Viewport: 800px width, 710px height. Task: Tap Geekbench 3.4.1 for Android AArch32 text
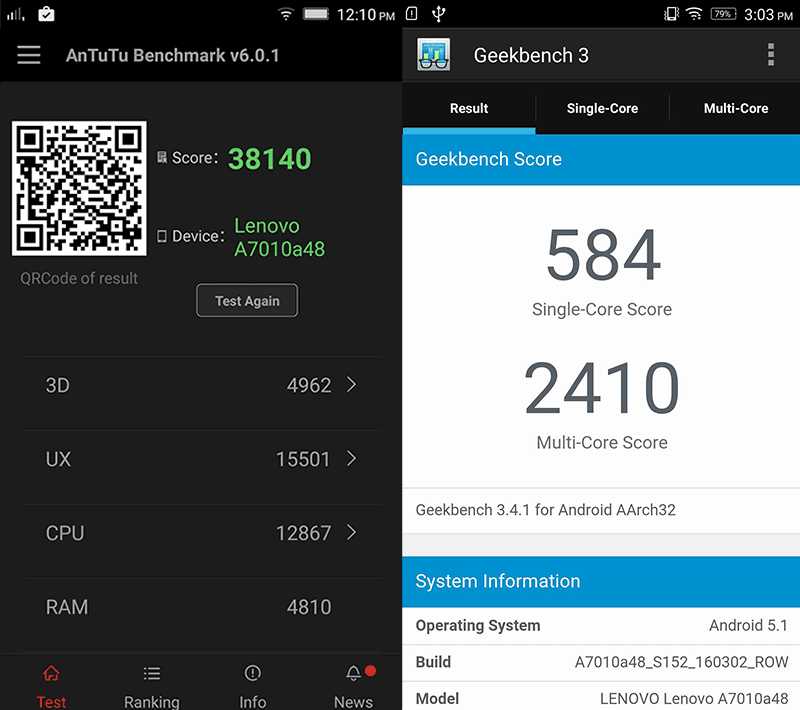point(545,510)
